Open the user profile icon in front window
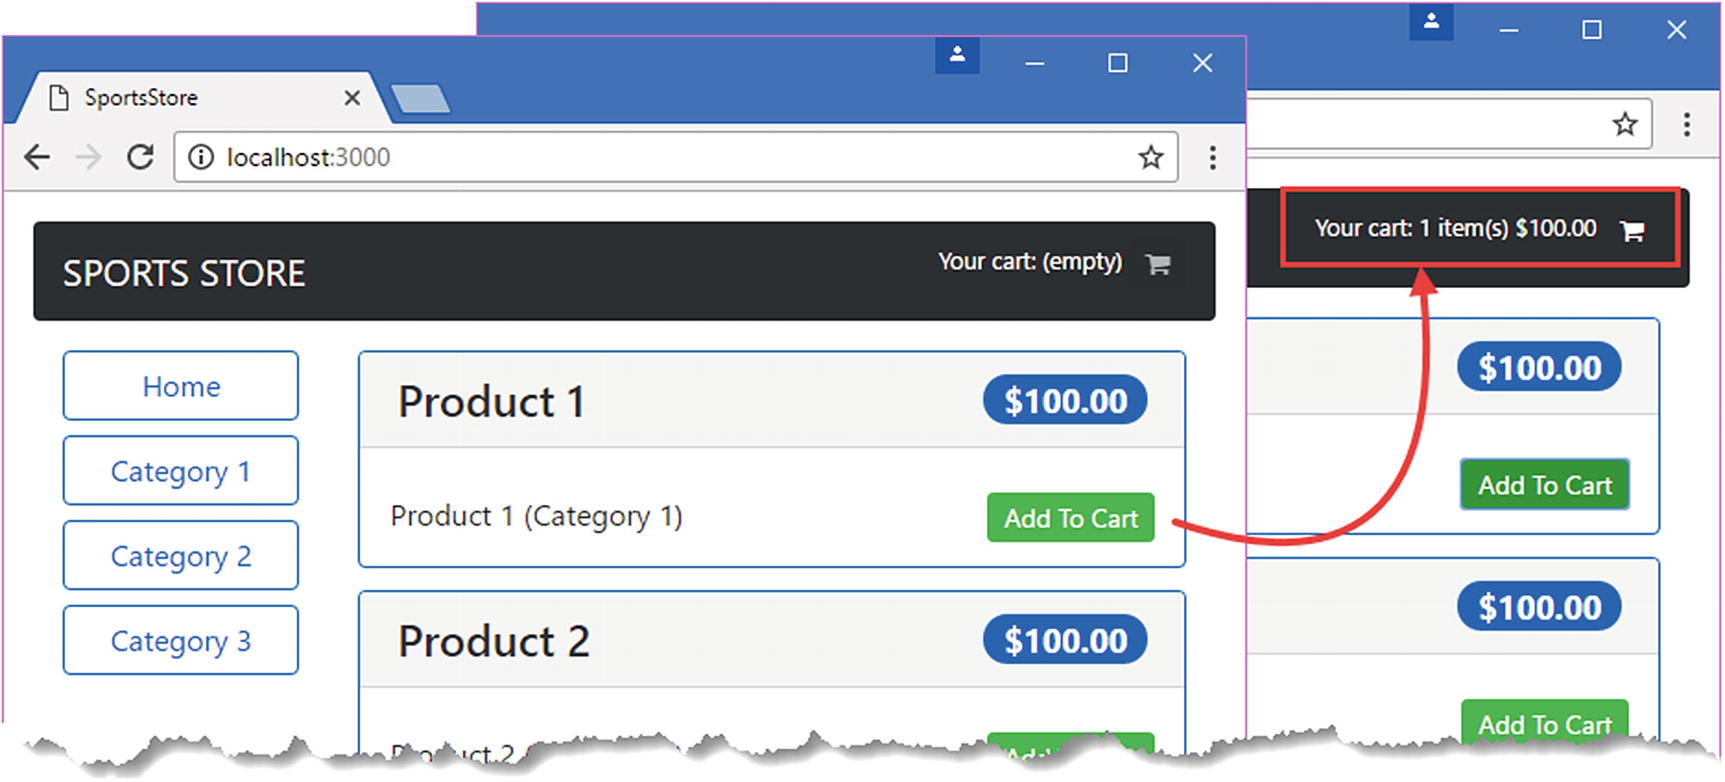 click(x=957, y=55)
